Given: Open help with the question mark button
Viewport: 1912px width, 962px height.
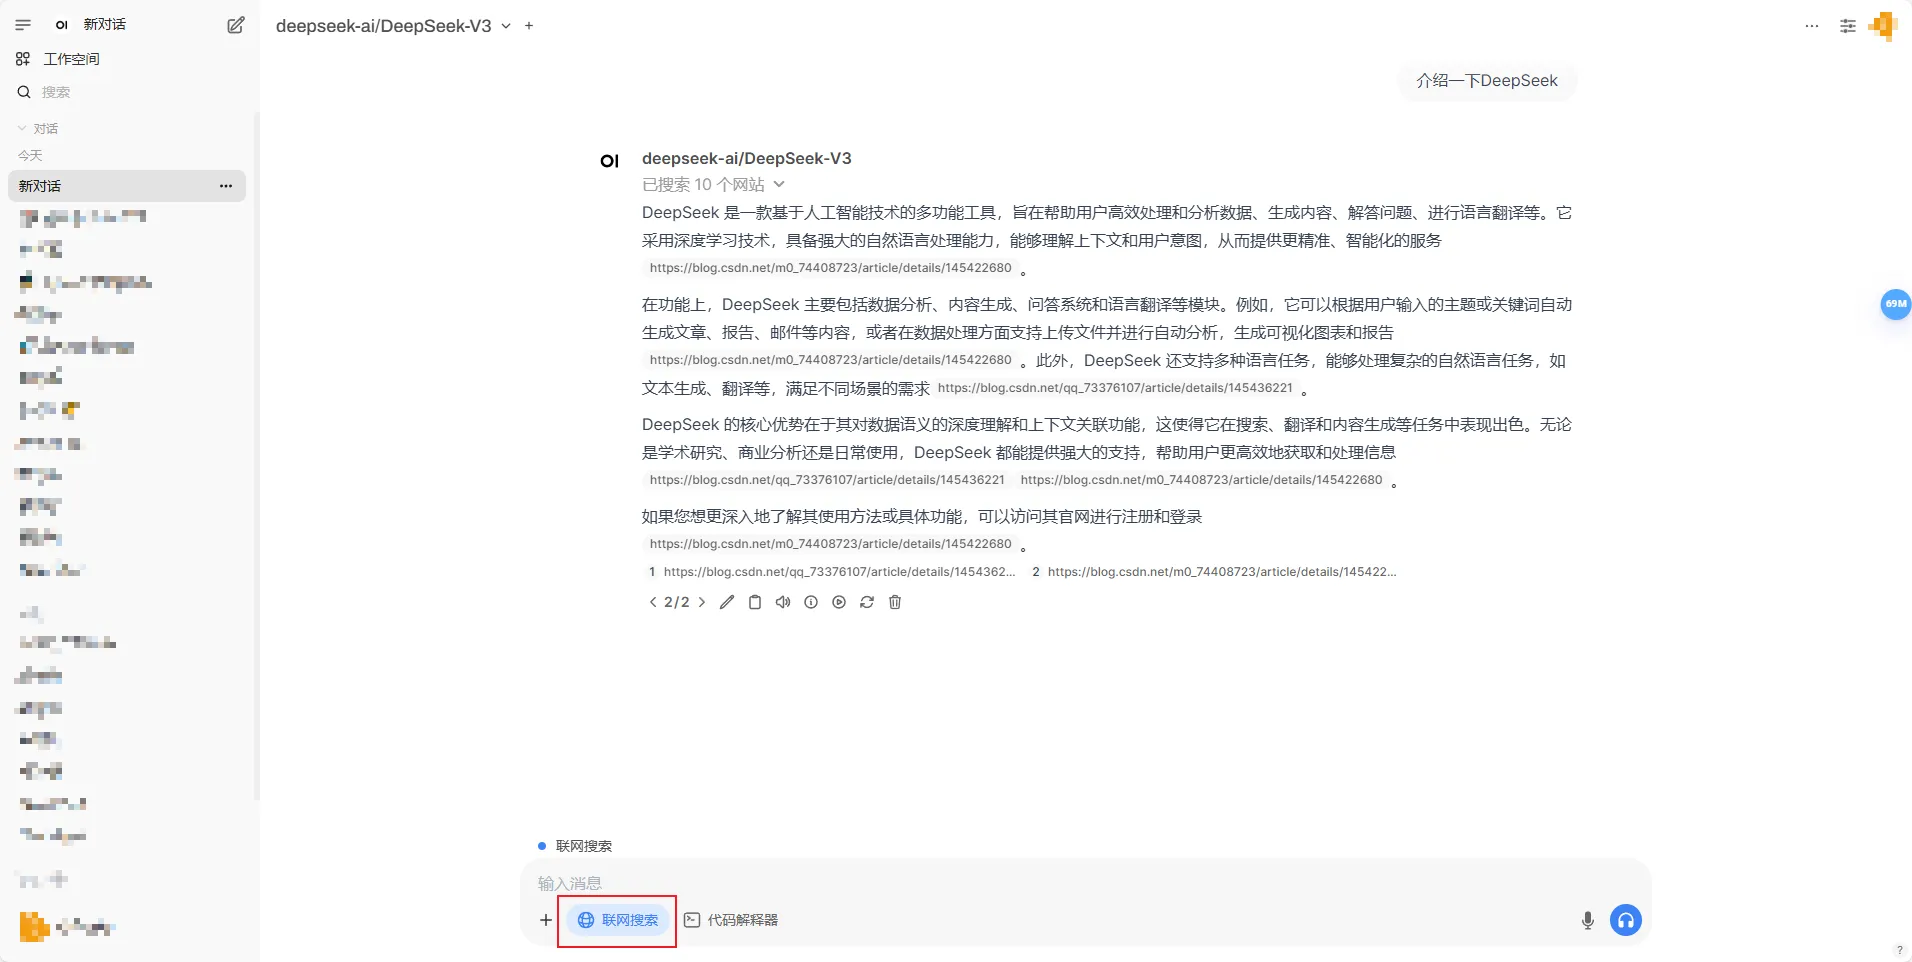Looking at the screenshot, I should [x=1899, y=950].
